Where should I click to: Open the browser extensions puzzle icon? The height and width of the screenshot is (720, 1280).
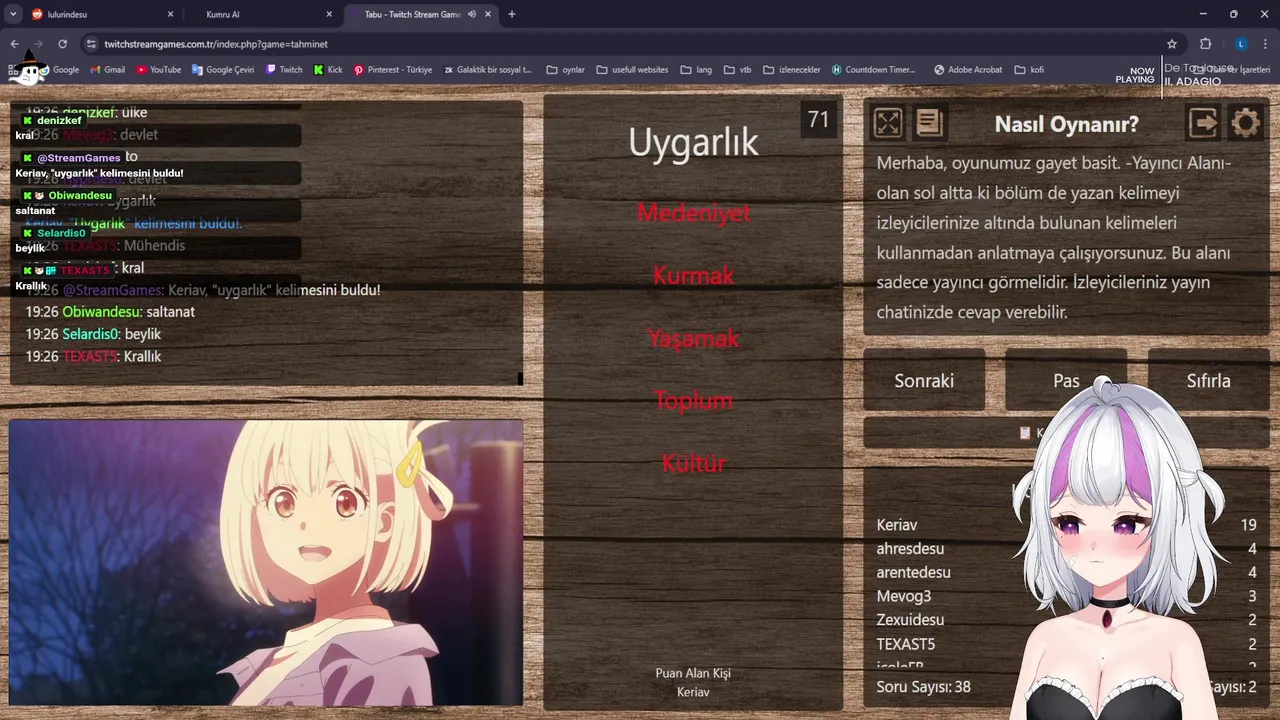(x=1205, y=44)
